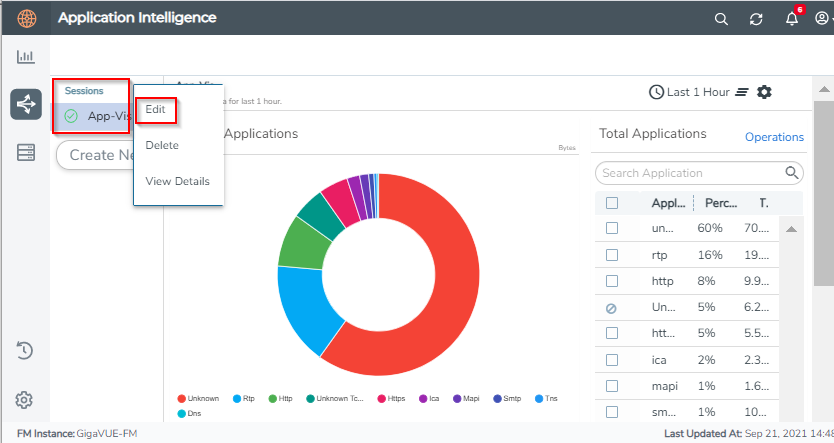834x443 pixels.
Task: Open the search magnifier in top bar
Action: (x=721, y=19)
